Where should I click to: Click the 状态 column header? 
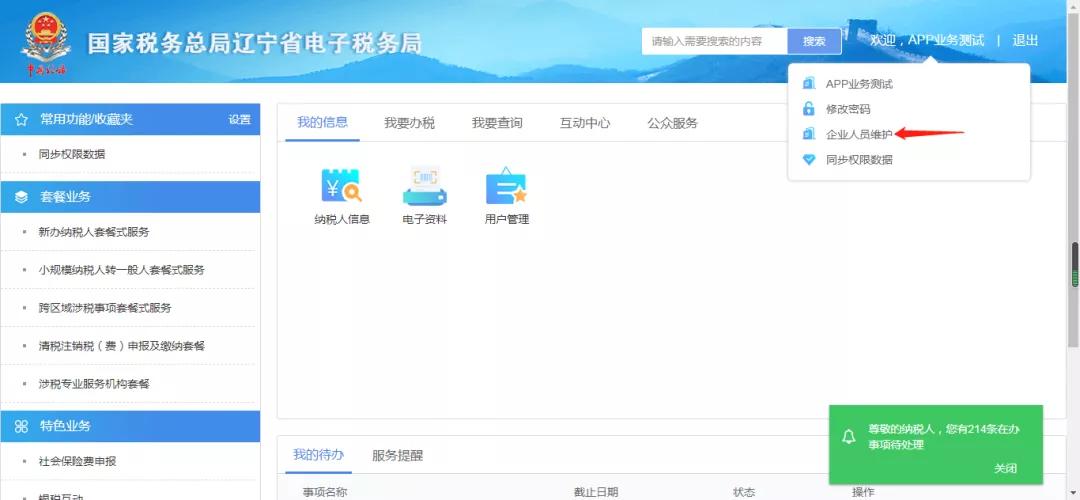(744, 492)
